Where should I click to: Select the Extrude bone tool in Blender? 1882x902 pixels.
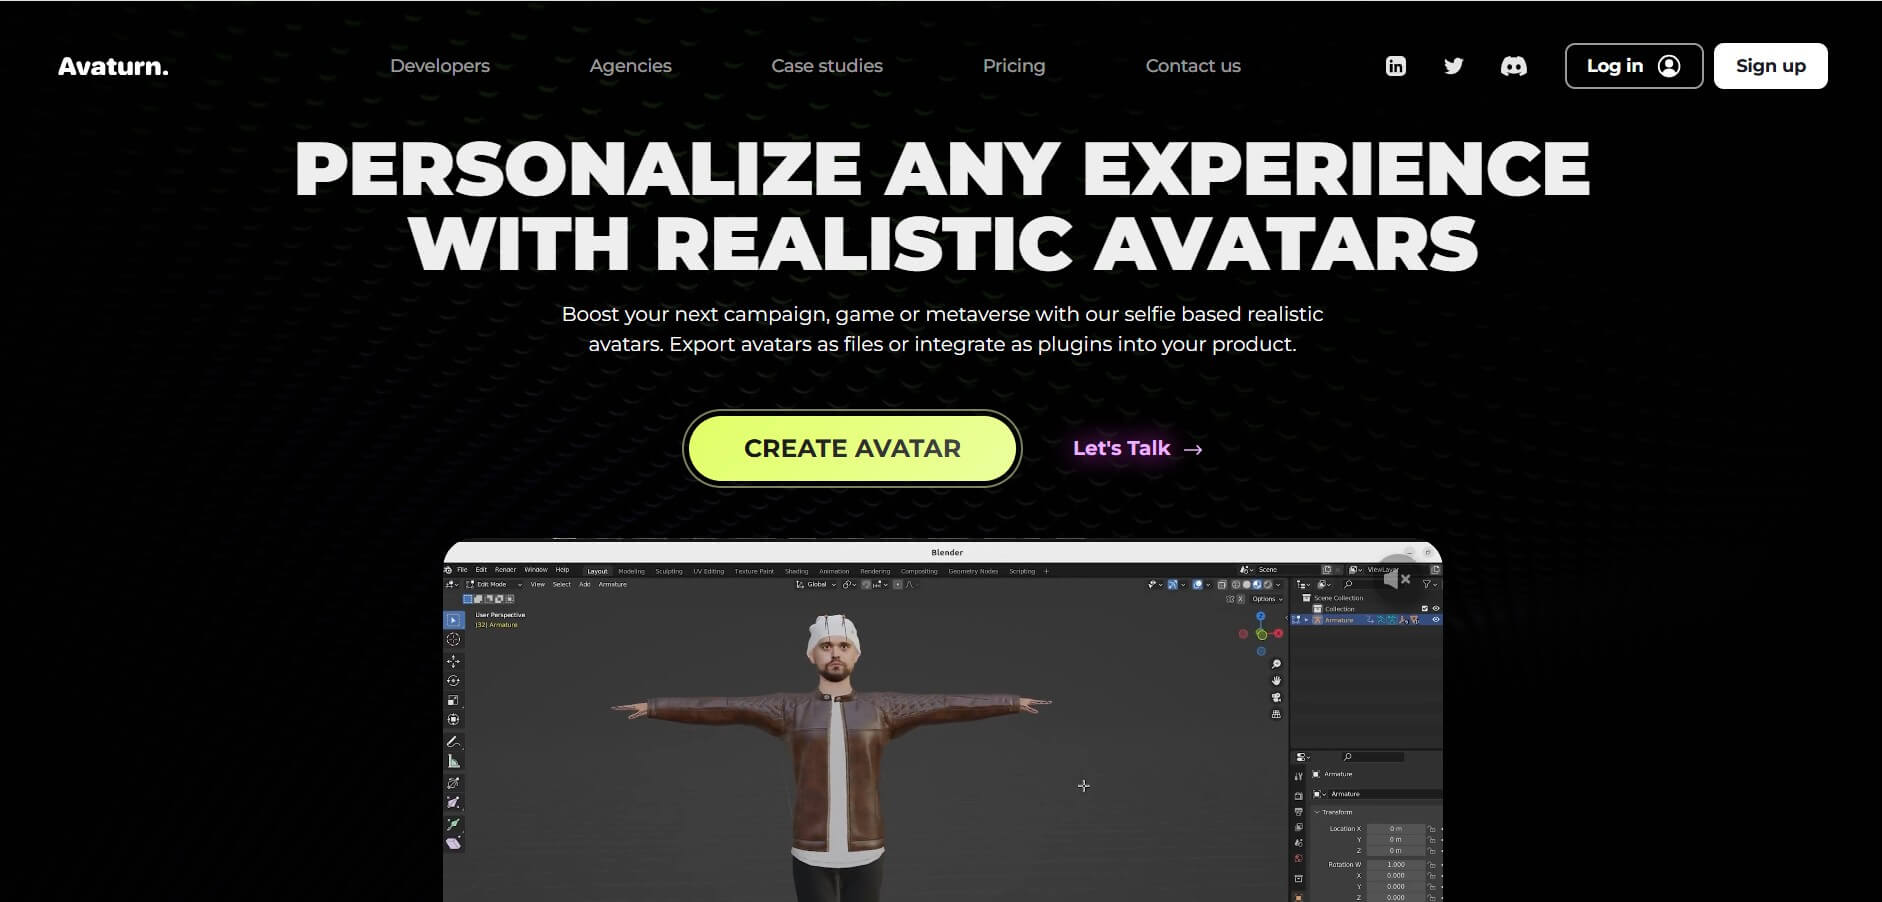453,824
